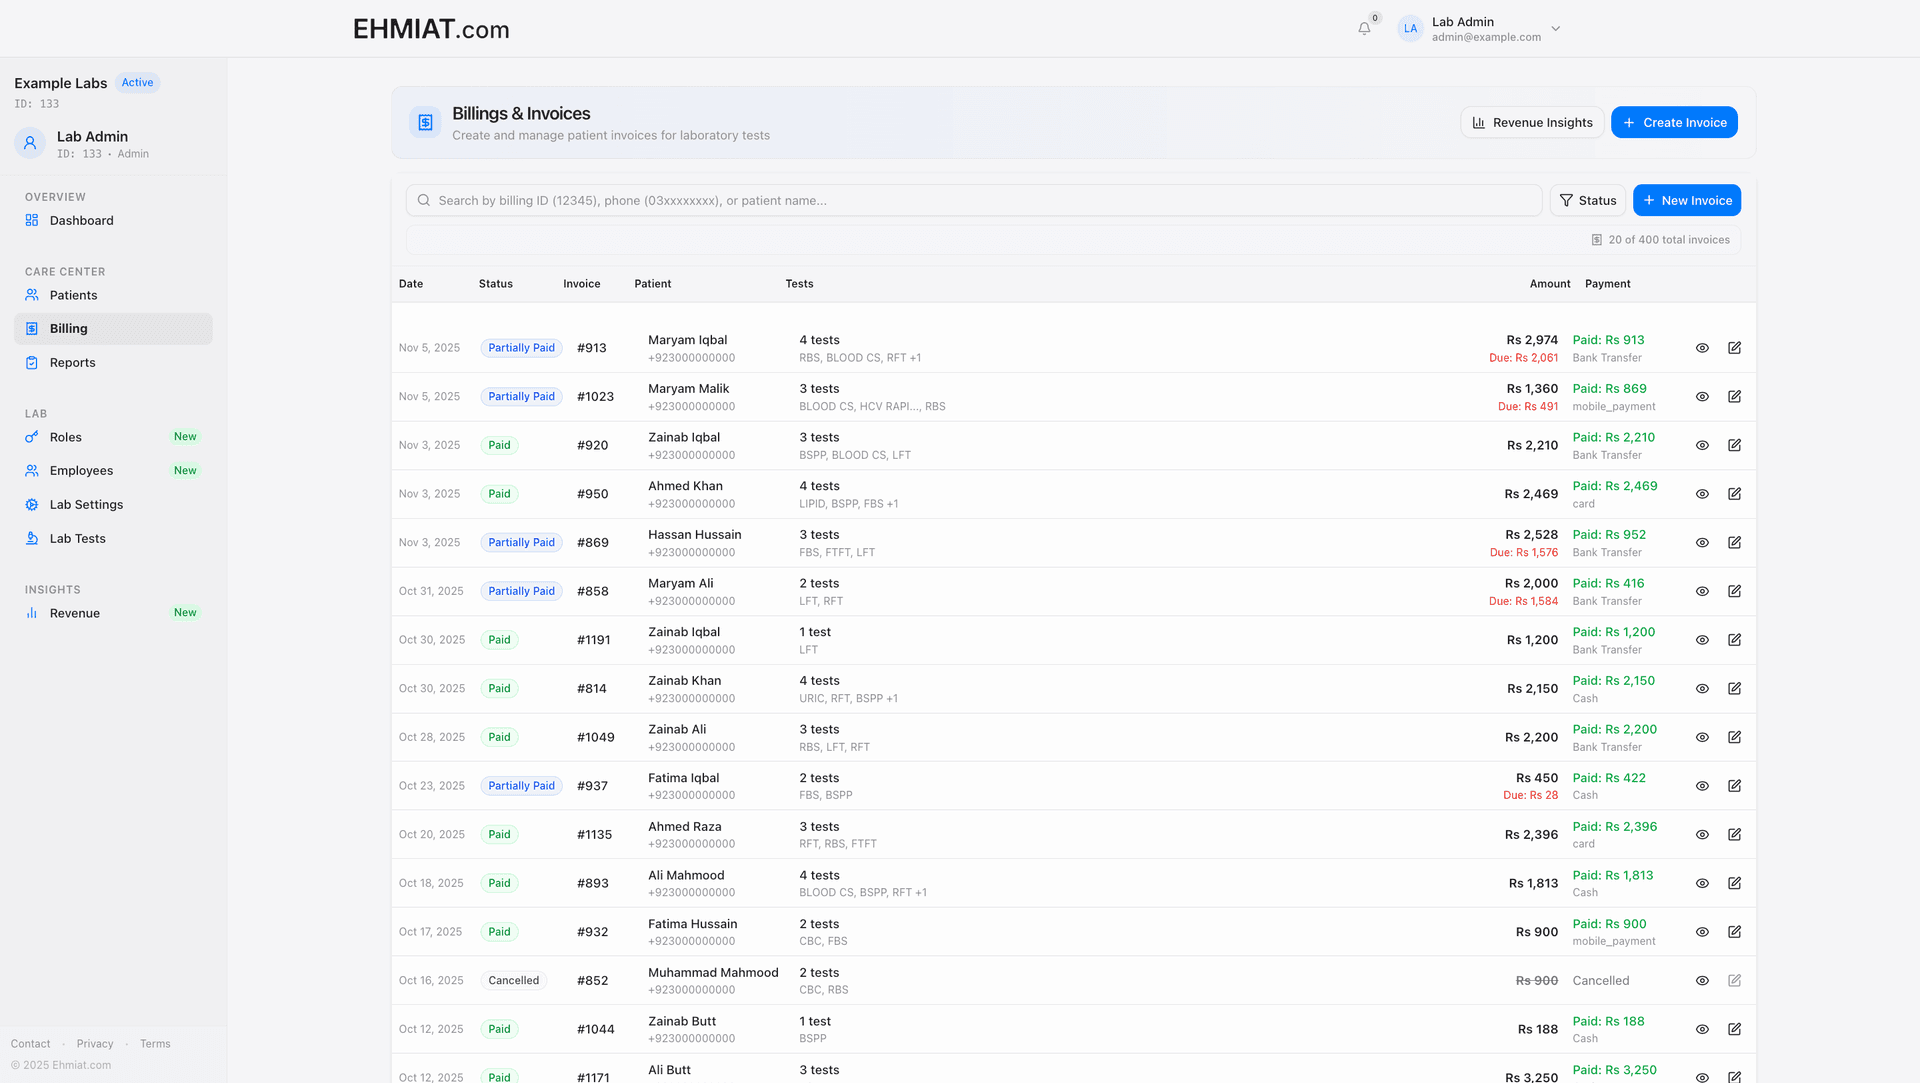The height and width of the screenshot is (1083, 1920).
Task: Click the Date column header
Action: point(411,284)
